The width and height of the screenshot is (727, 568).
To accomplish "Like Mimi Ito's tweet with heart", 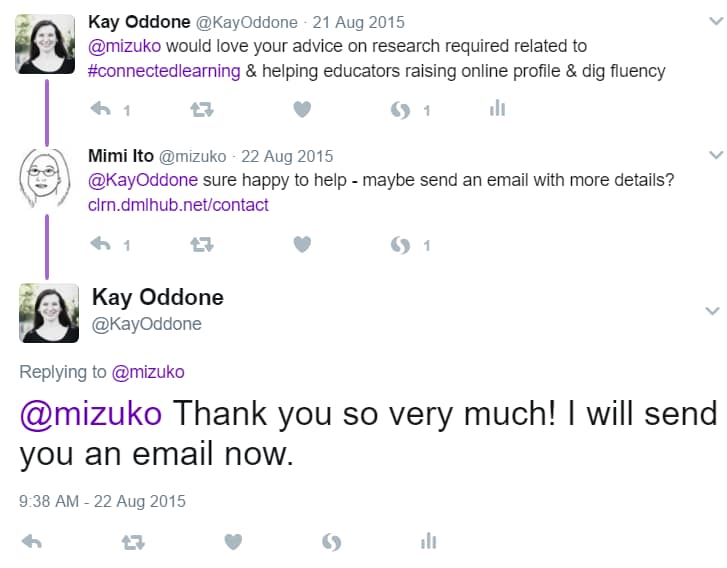I will 302,244.
